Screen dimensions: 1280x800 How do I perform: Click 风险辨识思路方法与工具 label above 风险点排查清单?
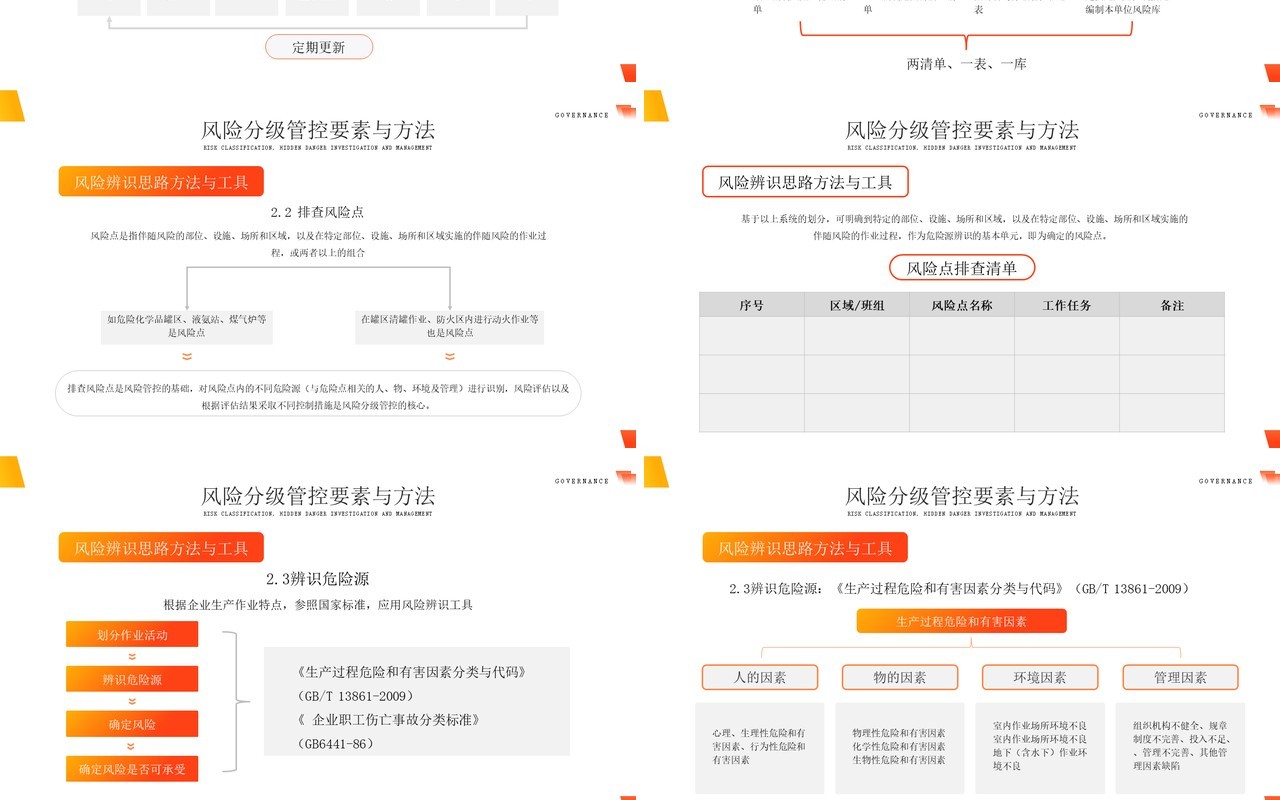[x=806, y=182]
